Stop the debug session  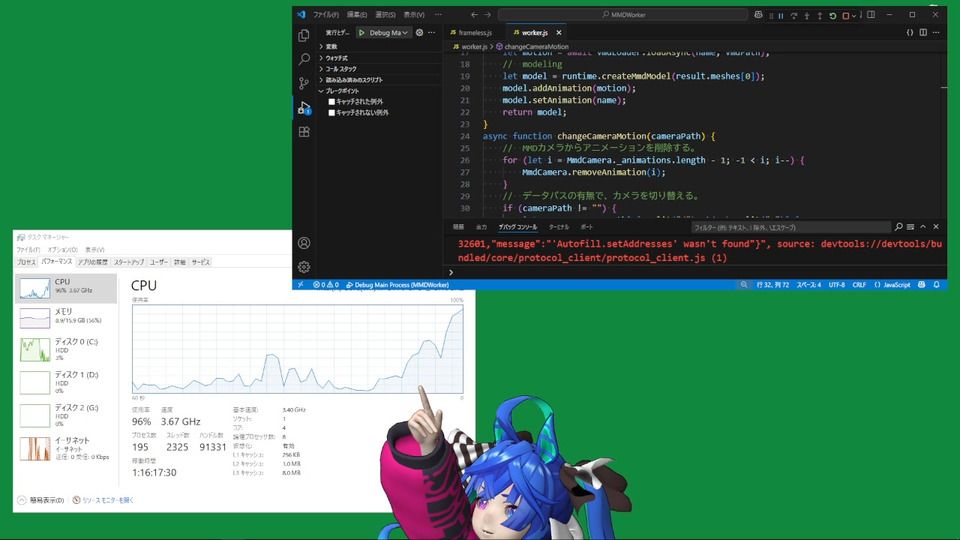846,16
